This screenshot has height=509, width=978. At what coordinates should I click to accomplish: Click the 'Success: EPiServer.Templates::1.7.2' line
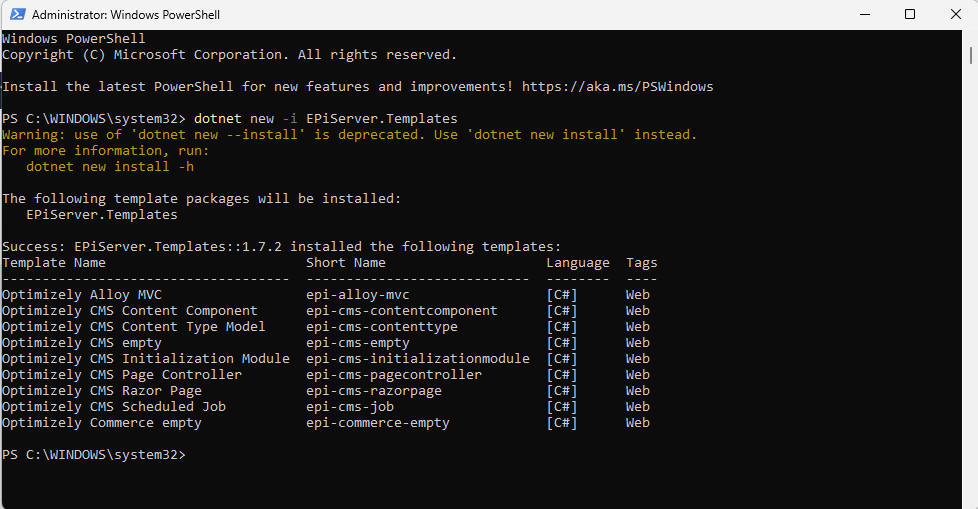pyautogui.click(x=281, y=247)
